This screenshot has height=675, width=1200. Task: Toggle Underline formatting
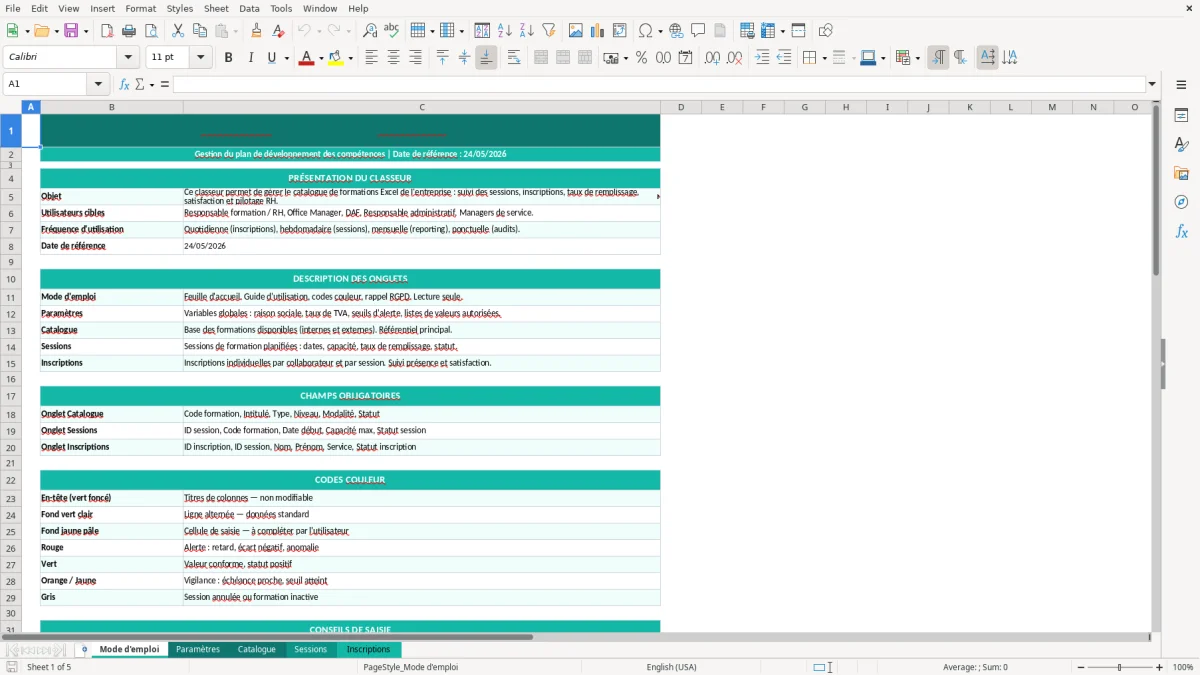coord(272,58)
